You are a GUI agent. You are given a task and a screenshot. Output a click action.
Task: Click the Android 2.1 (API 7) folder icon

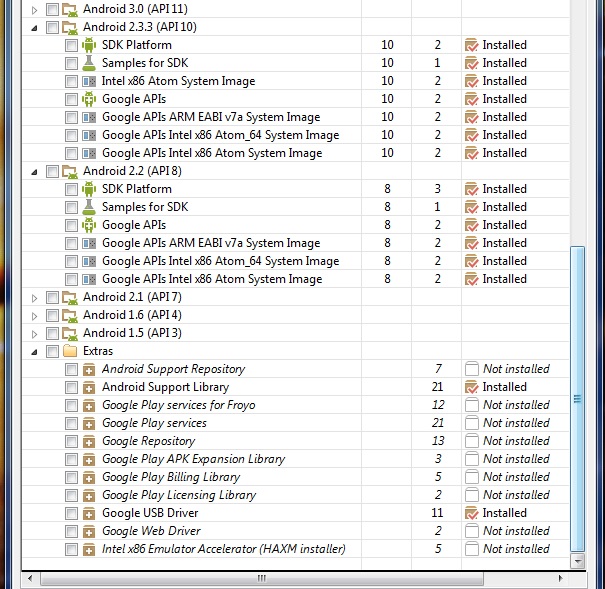coord(70,297)
